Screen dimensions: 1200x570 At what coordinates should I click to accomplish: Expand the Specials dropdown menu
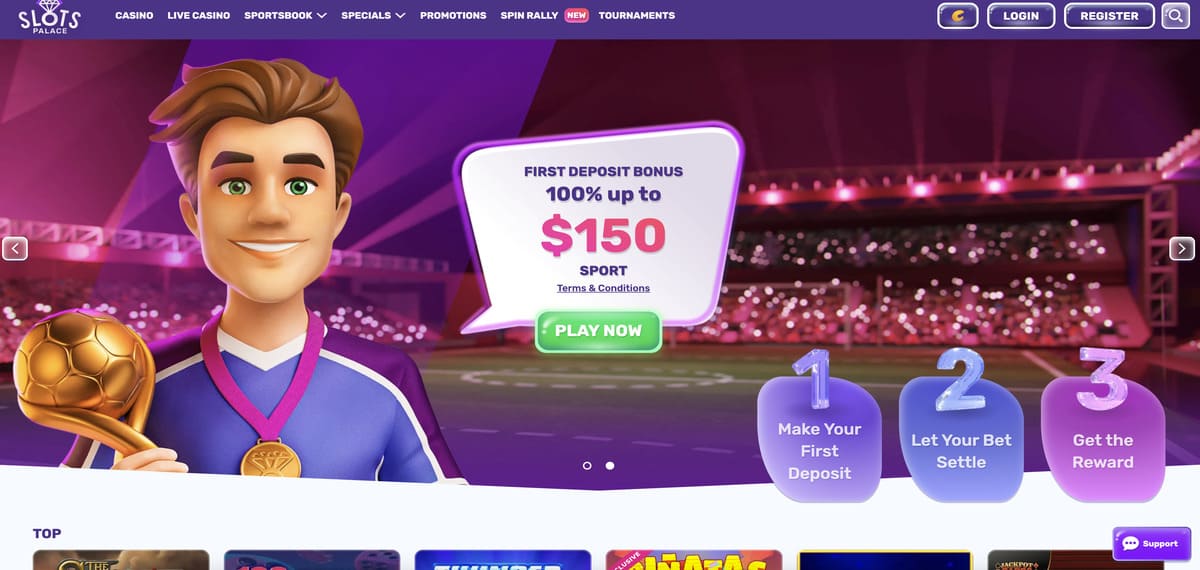pyautogui.click(x=373, y=16)
